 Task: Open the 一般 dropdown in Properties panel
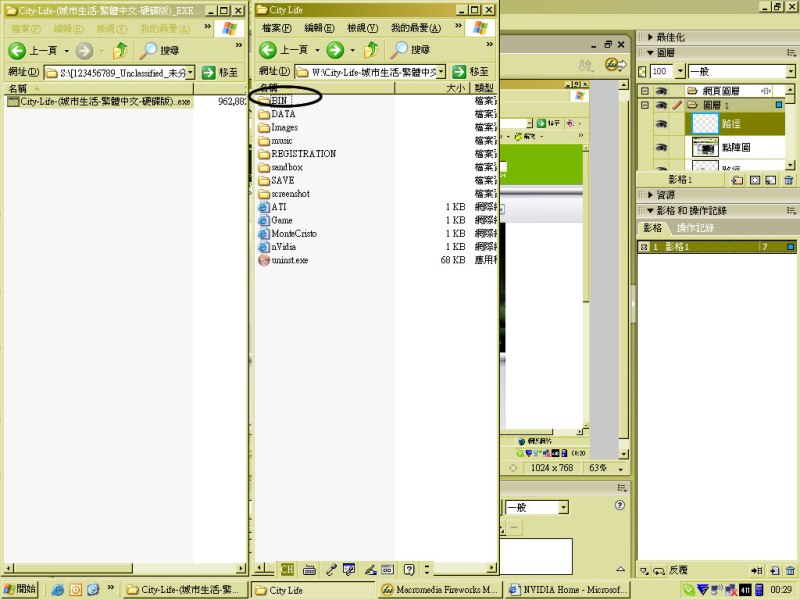(x=563, y=507)
